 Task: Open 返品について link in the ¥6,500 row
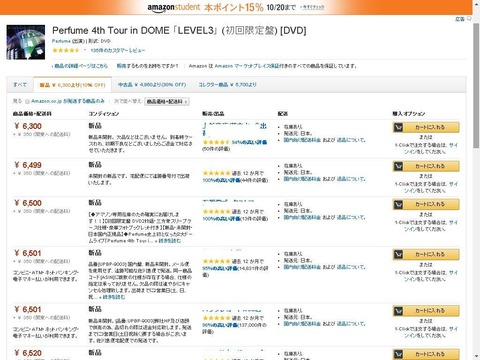(351, 217)
